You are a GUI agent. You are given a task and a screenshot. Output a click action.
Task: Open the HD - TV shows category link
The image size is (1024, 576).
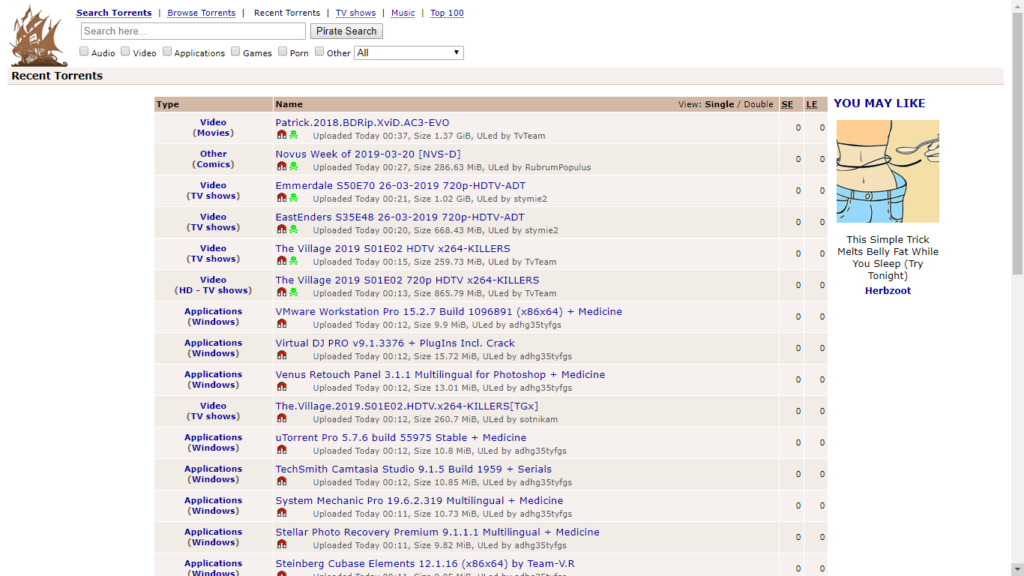tap(213, 290)
